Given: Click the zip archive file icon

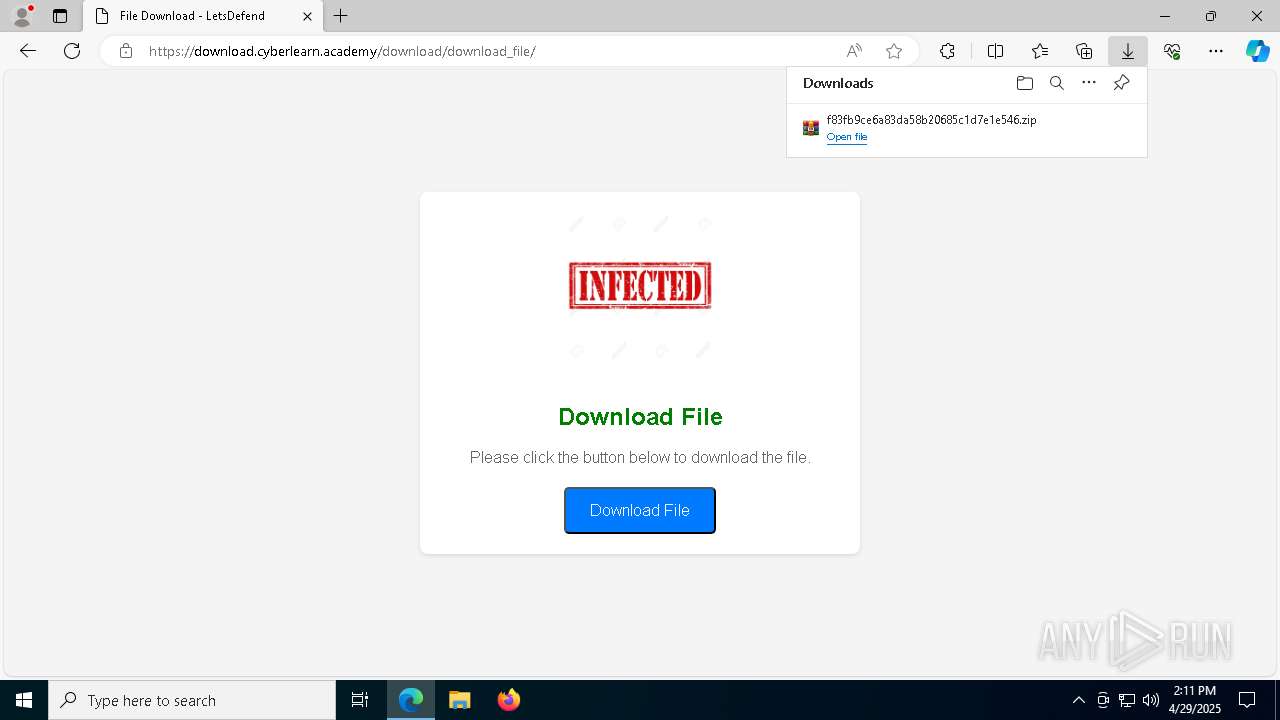Looking at the screenshot, I should click(811, 128).
